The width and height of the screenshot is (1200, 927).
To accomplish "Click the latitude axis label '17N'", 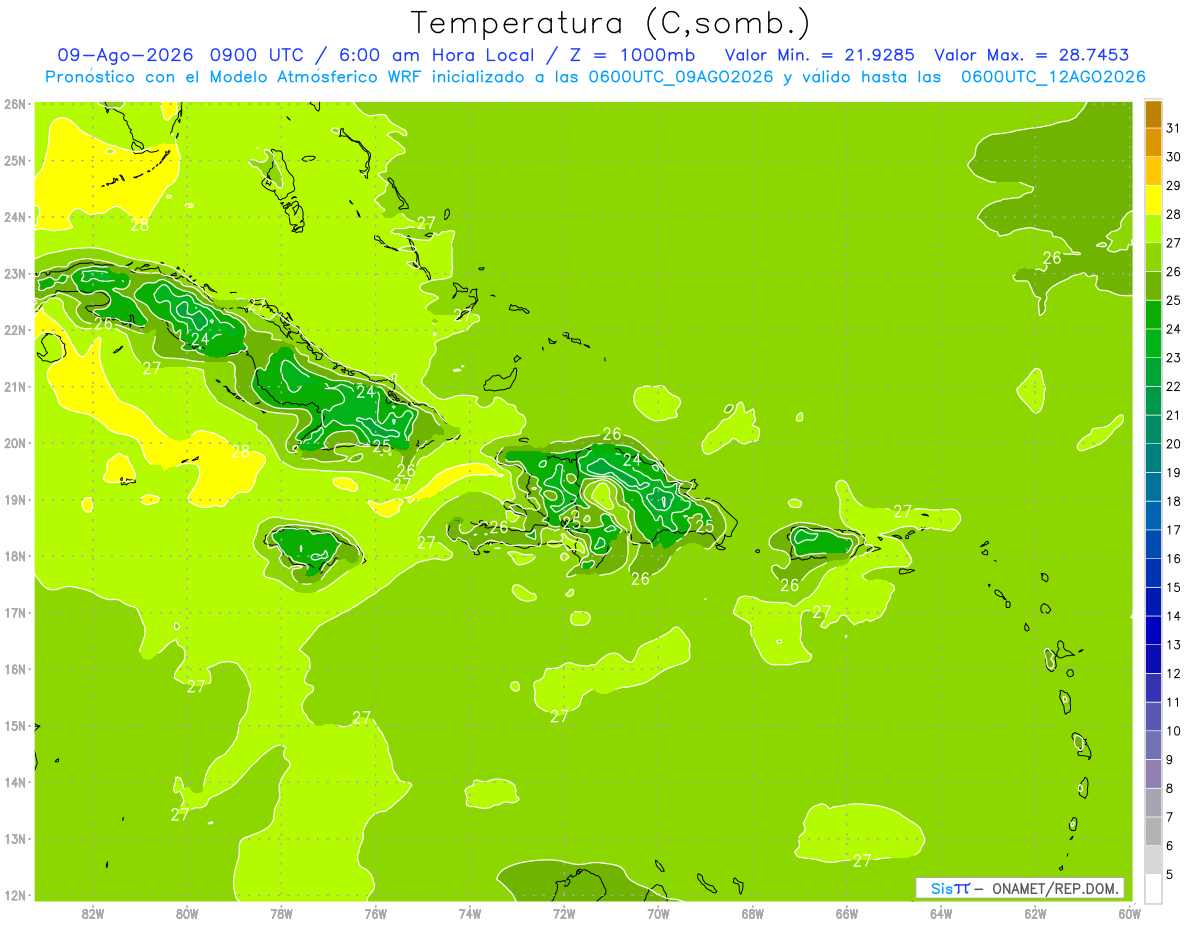I will pos(15,613).
